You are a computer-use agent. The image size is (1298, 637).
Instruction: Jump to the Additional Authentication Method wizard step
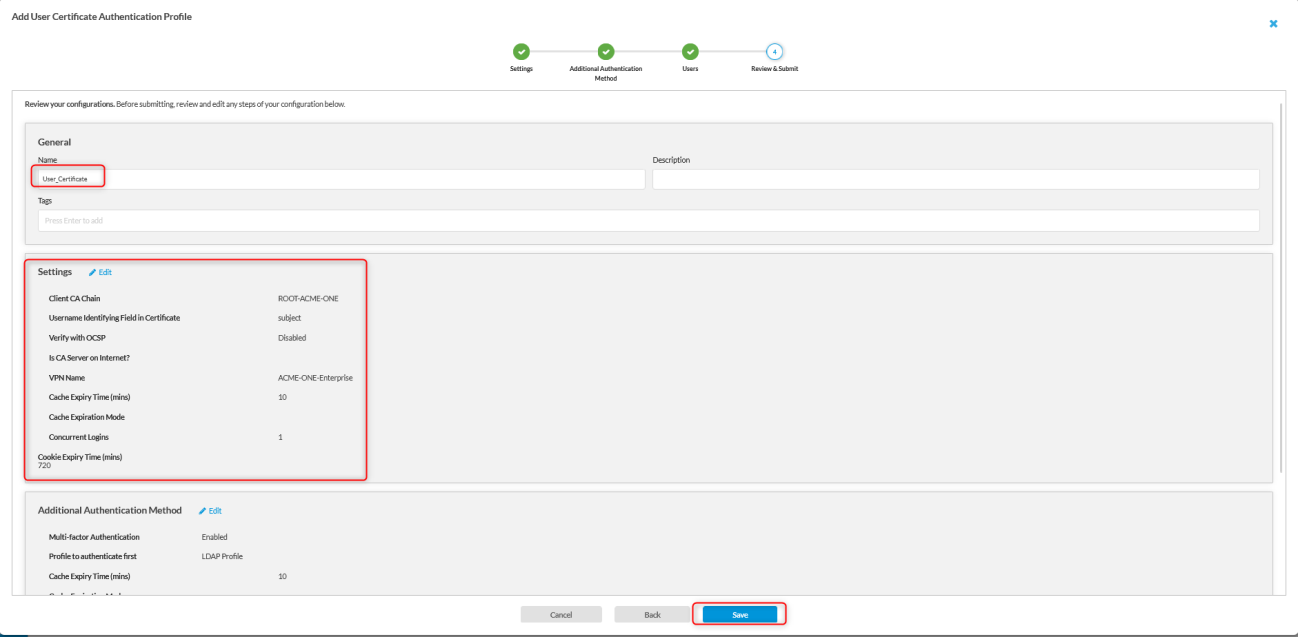(605, 52)
